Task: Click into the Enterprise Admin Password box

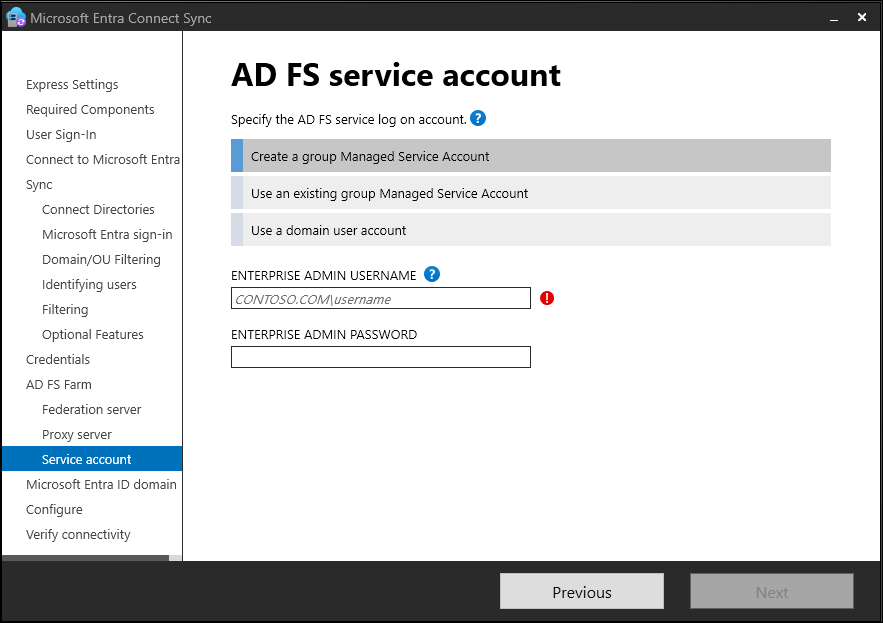Action: click(380, 357)
